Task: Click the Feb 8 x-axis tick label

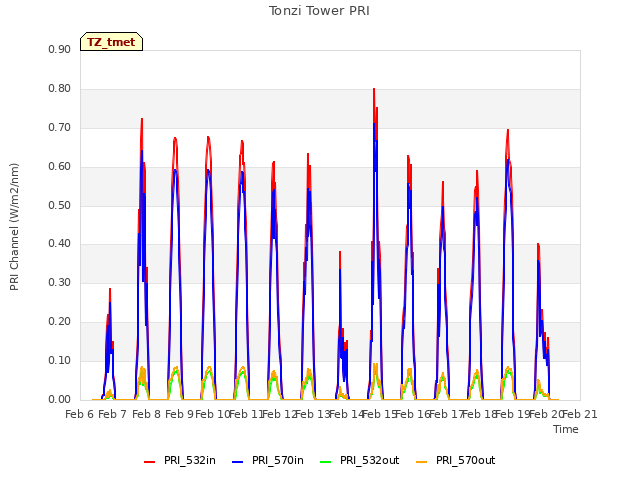Action: [x=147, y=414]
